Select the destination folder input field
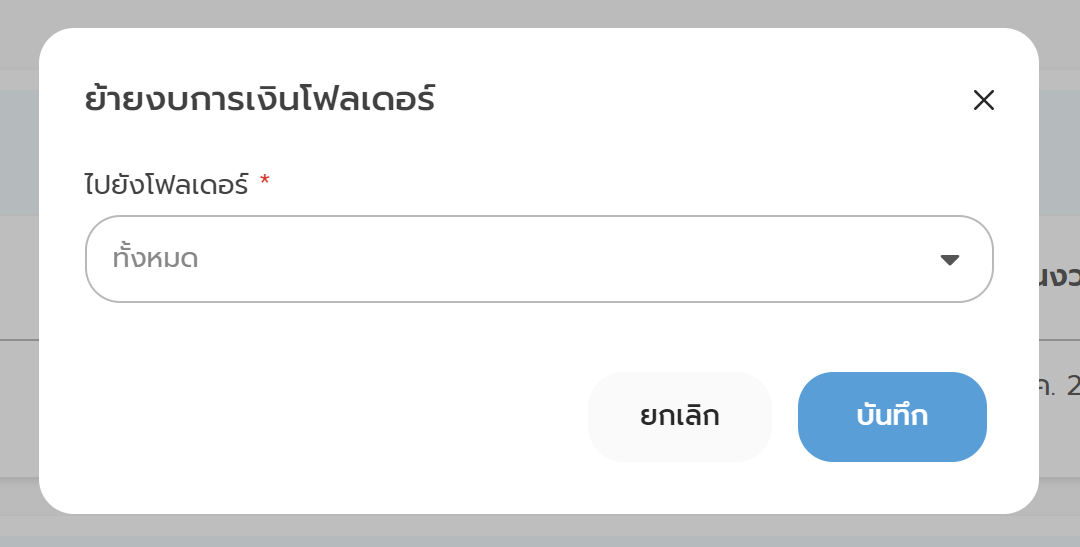This screenshot has width=1080, height=547. tap(539, 259)
